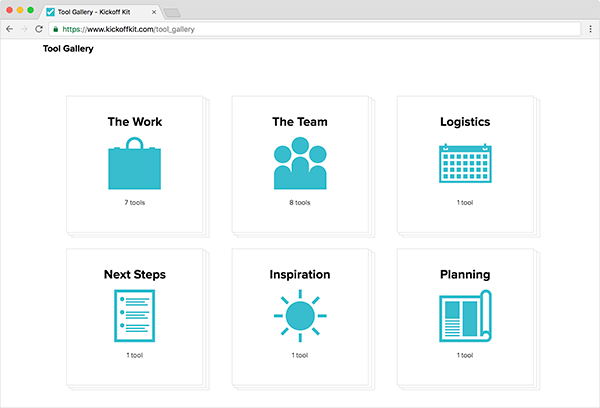Click the Tool Gallery page heading
Viewport: 600px width, 408px height.
pos(68,49)
